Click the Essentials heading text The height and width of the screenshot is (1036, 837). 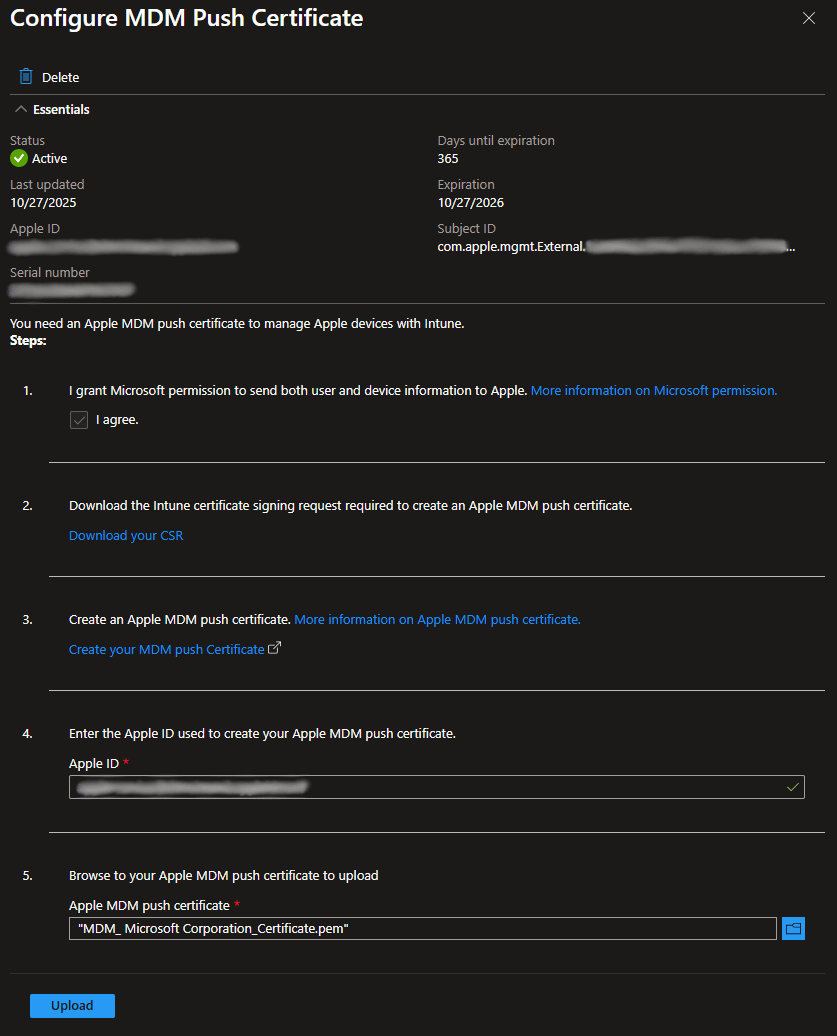61,110
